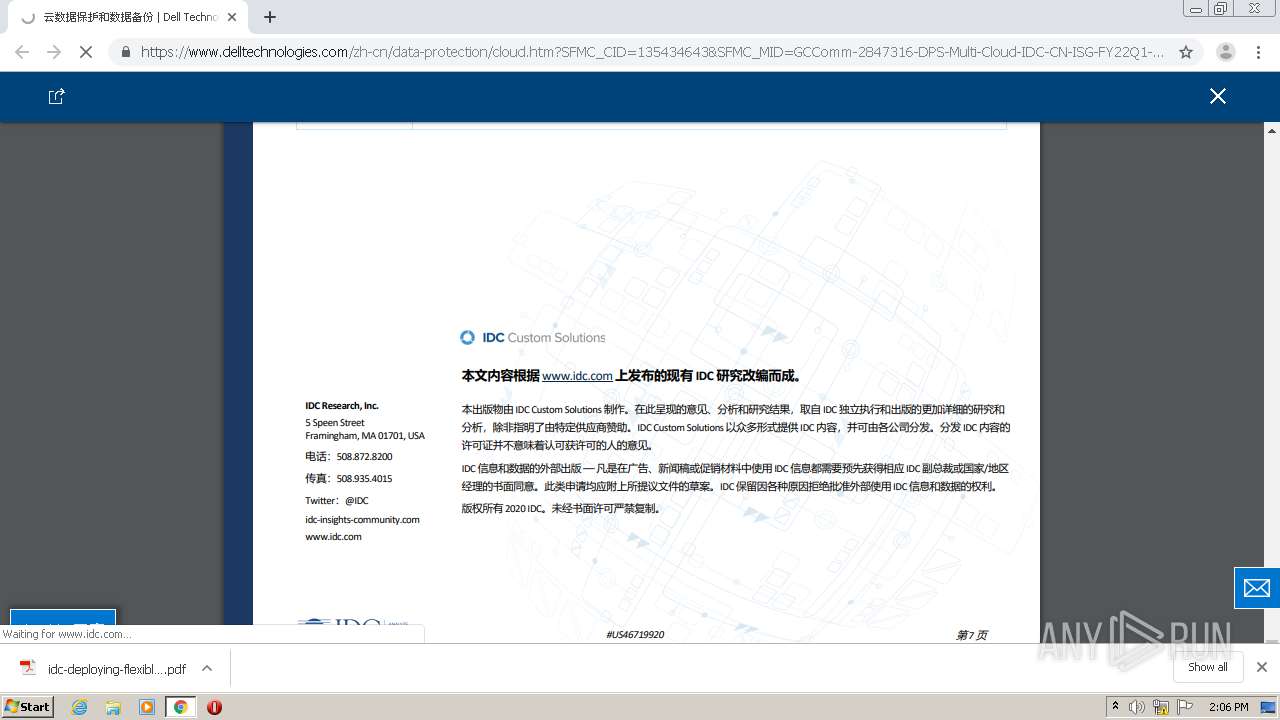View site info via the lock icon
The image size is (1280, 720).
pyautogui.click(x=125, y=52)
